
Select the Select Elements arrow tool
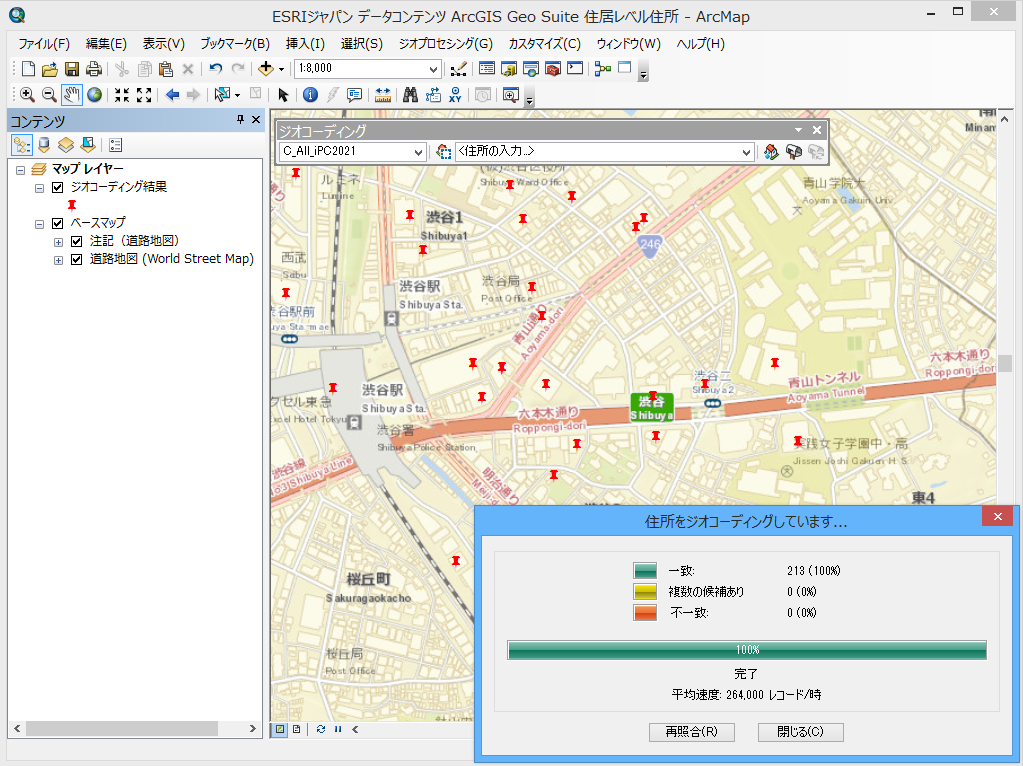tap(282, 95)
